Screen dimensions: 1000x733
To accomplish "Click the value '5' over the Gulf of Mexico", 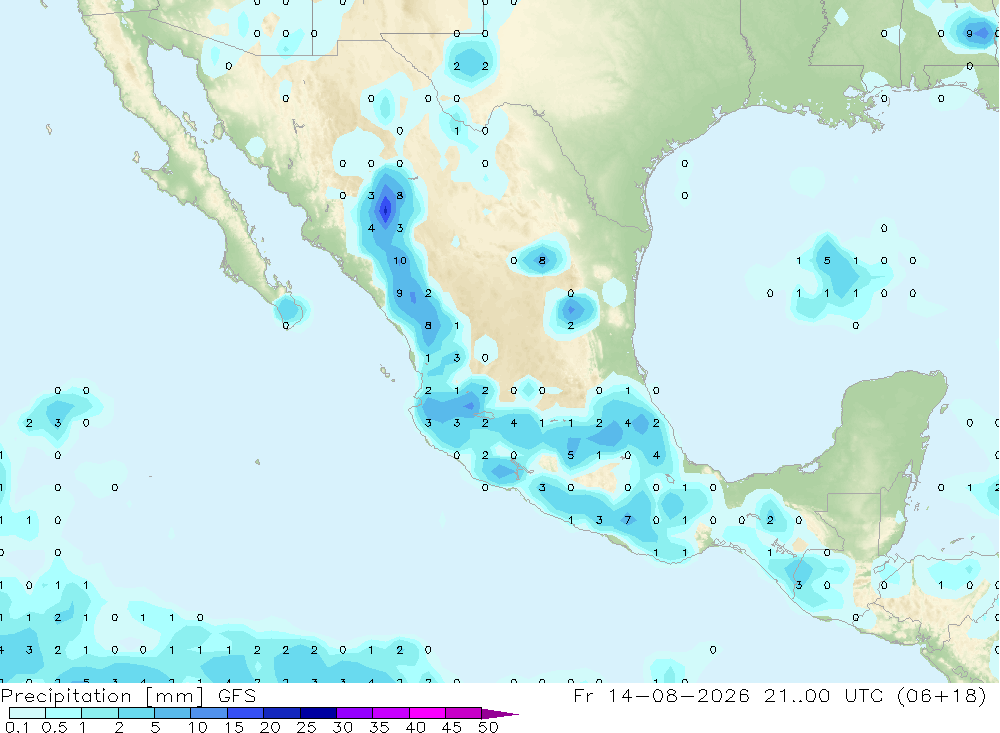I will pyautogui.click(x=827, y=260).
